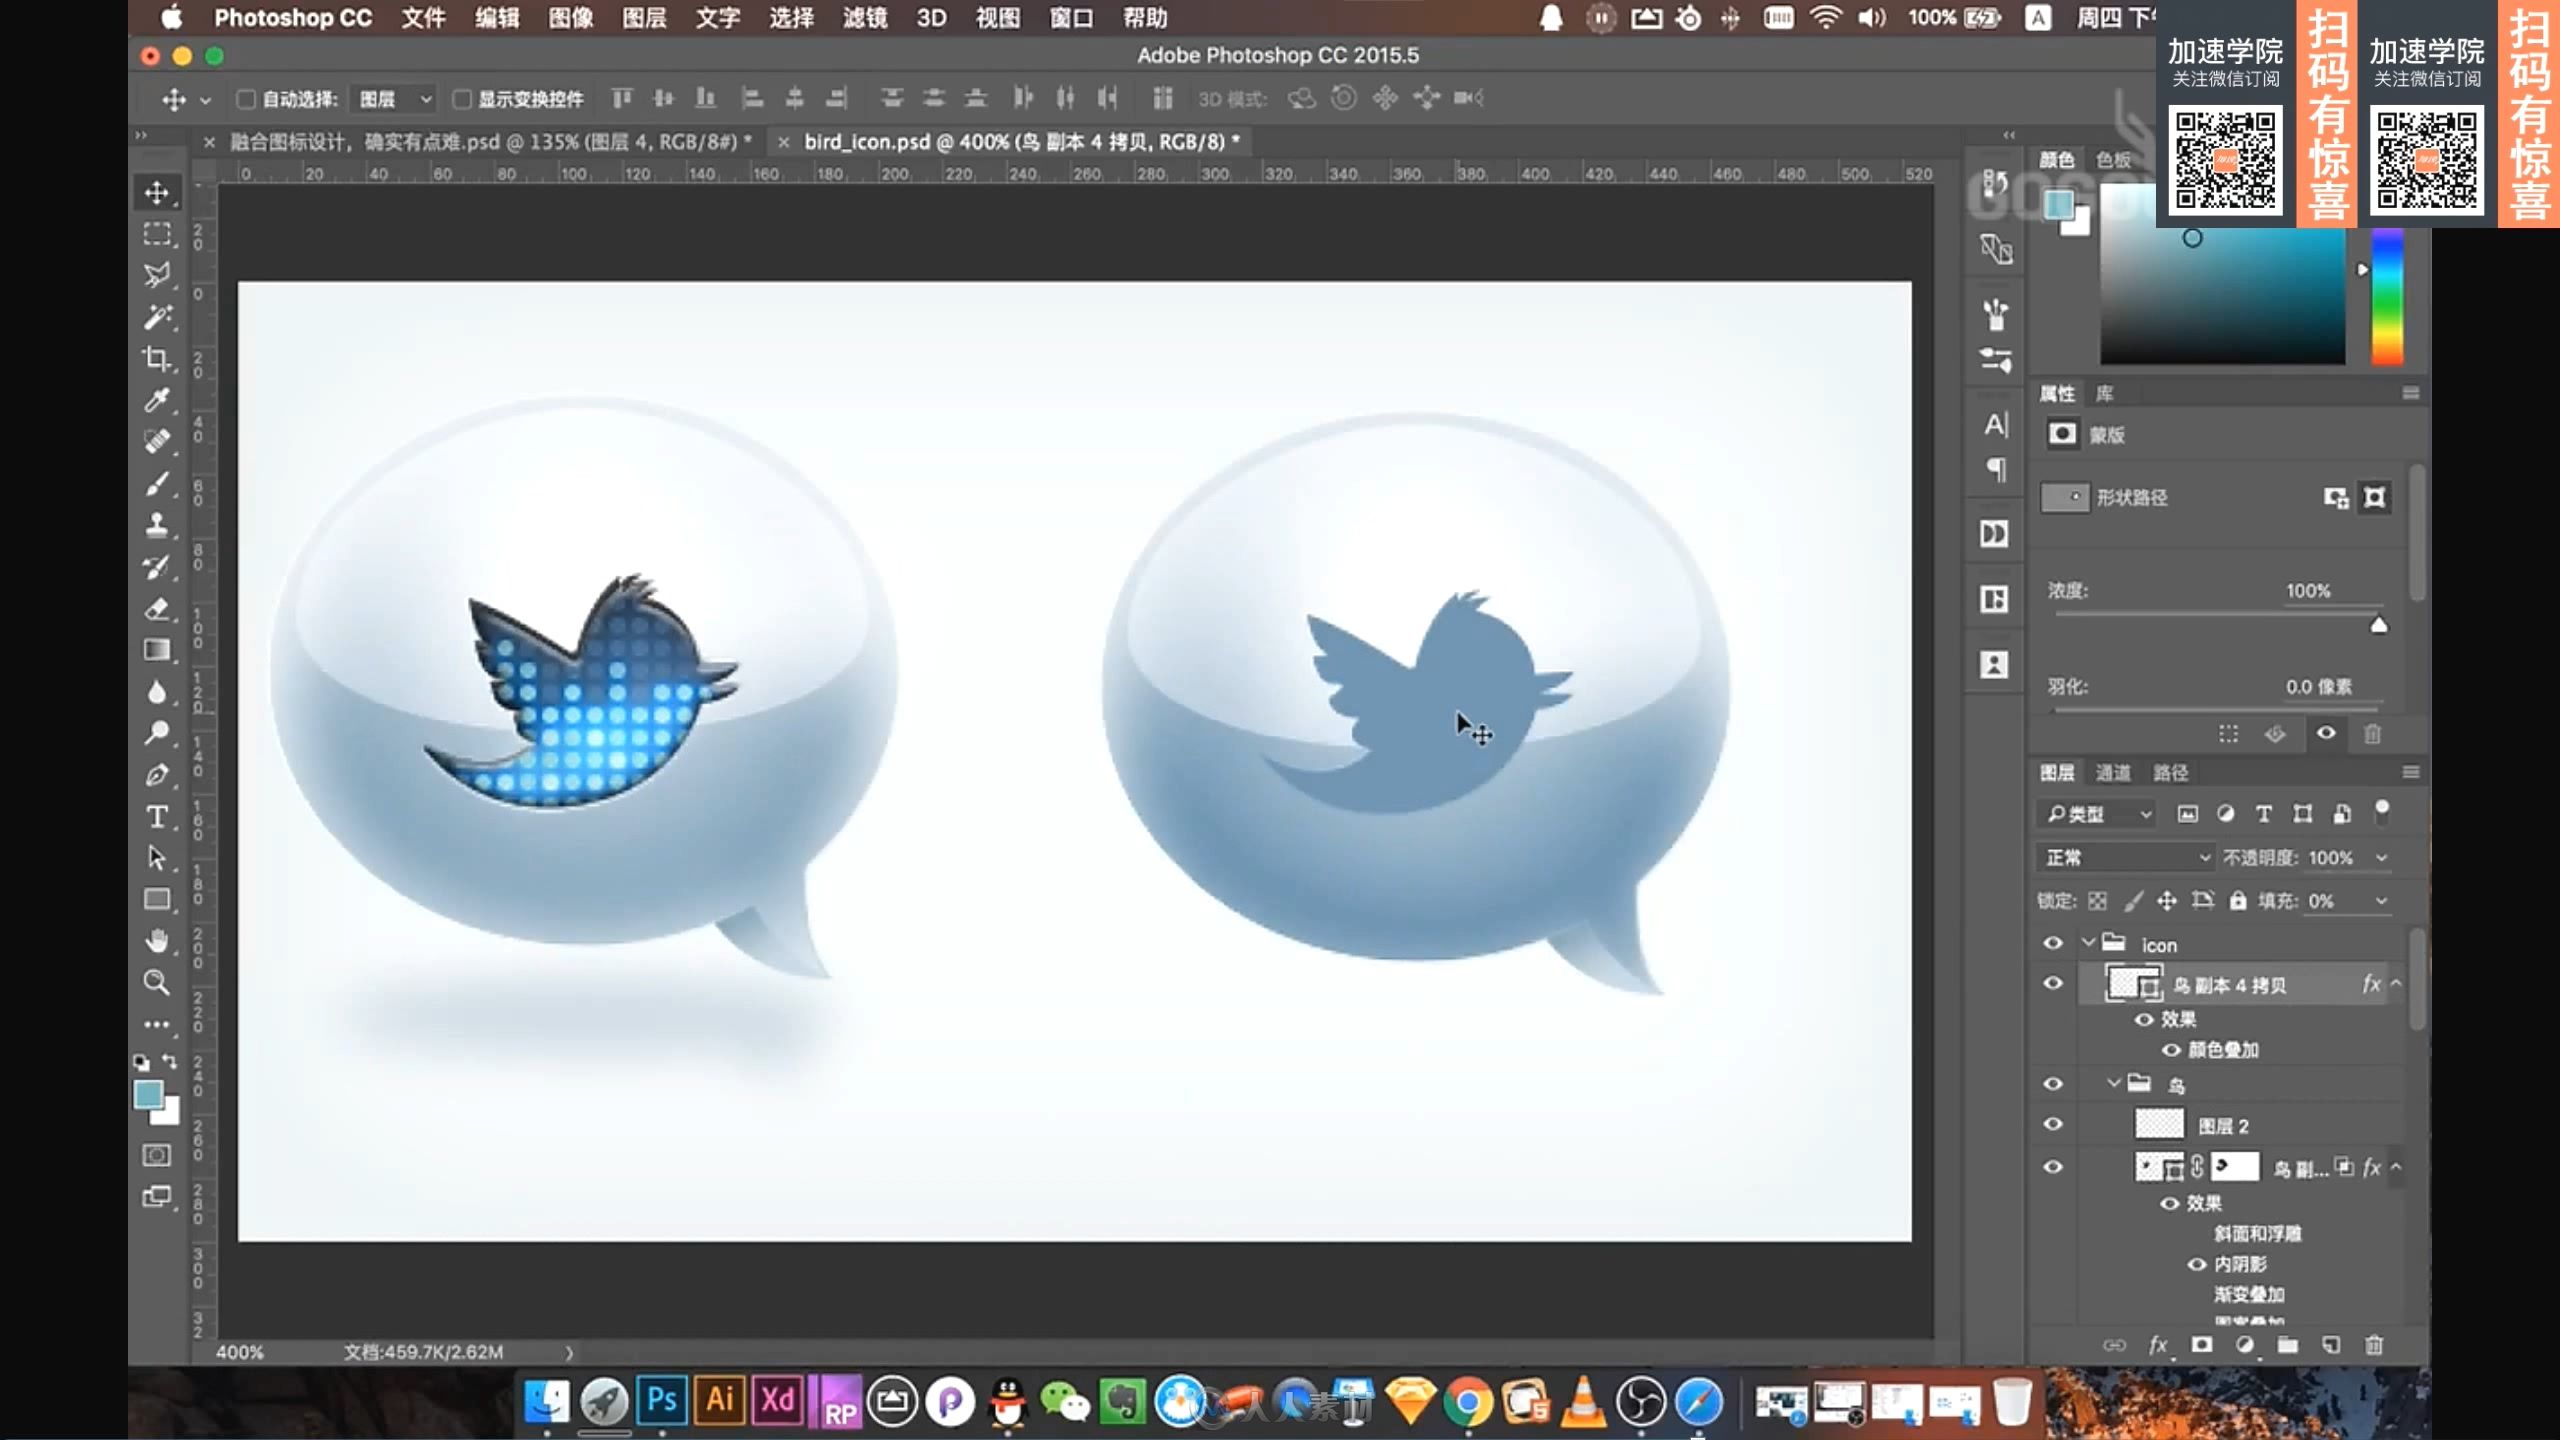
Task: Select the Gradient tool
Action: [x=157, y=650]
